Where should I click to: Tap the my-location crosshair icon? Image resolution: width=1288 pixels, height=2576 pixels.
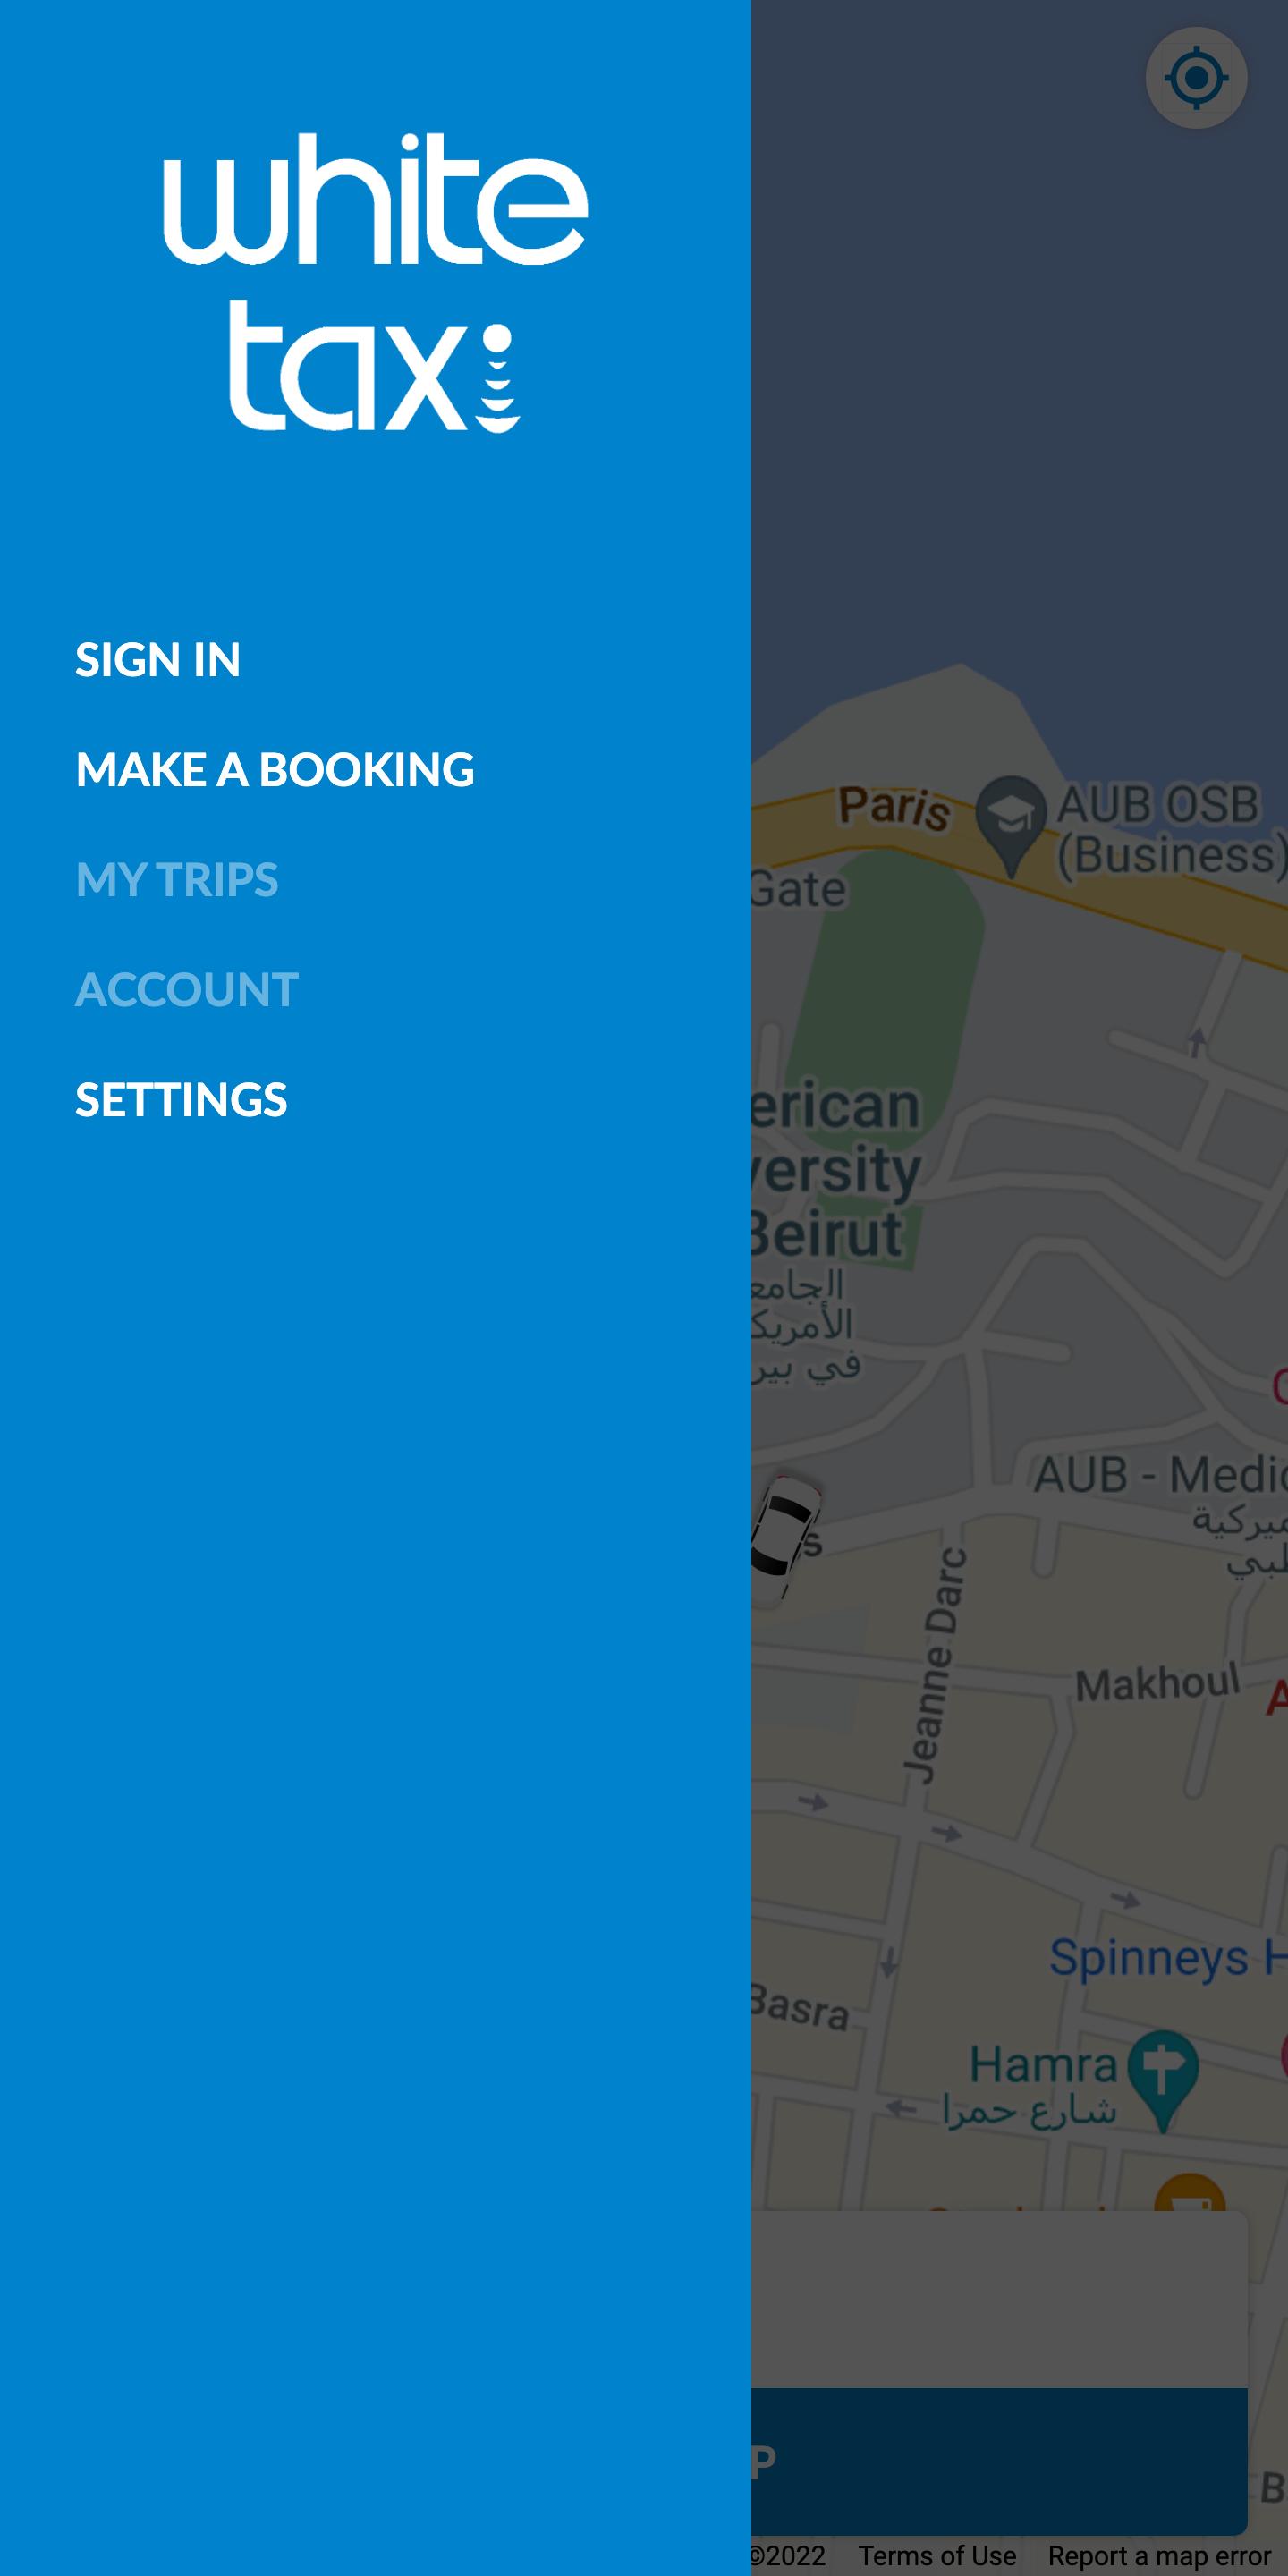point(1196,78)
